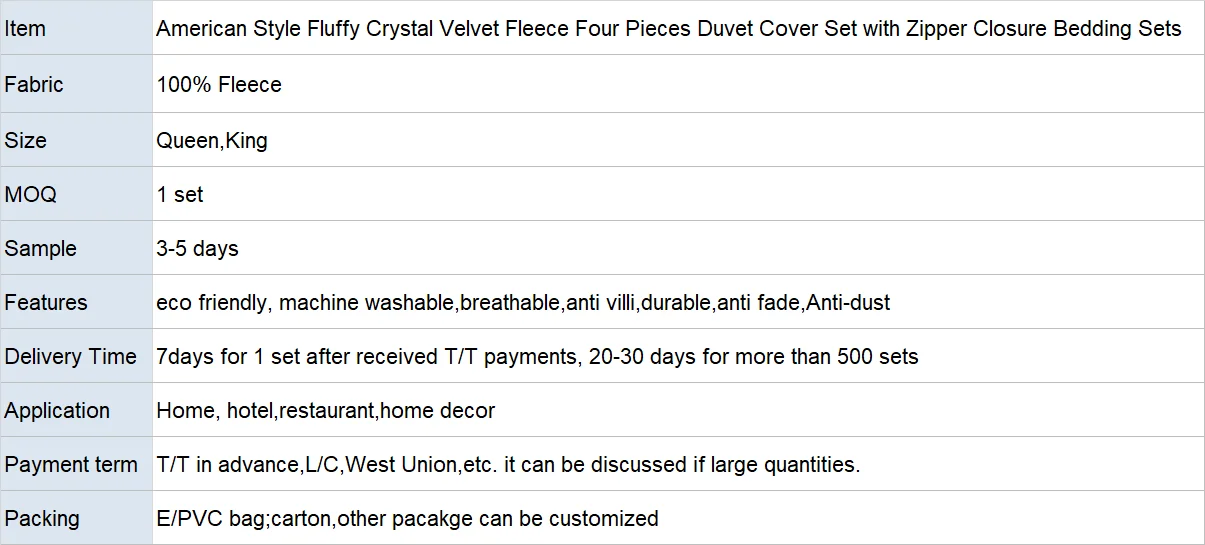Image resolution: width=1205 pixels, height=545 pixels.
Task: Select the E/PVC bag packing details text
Action: (407, 518)
